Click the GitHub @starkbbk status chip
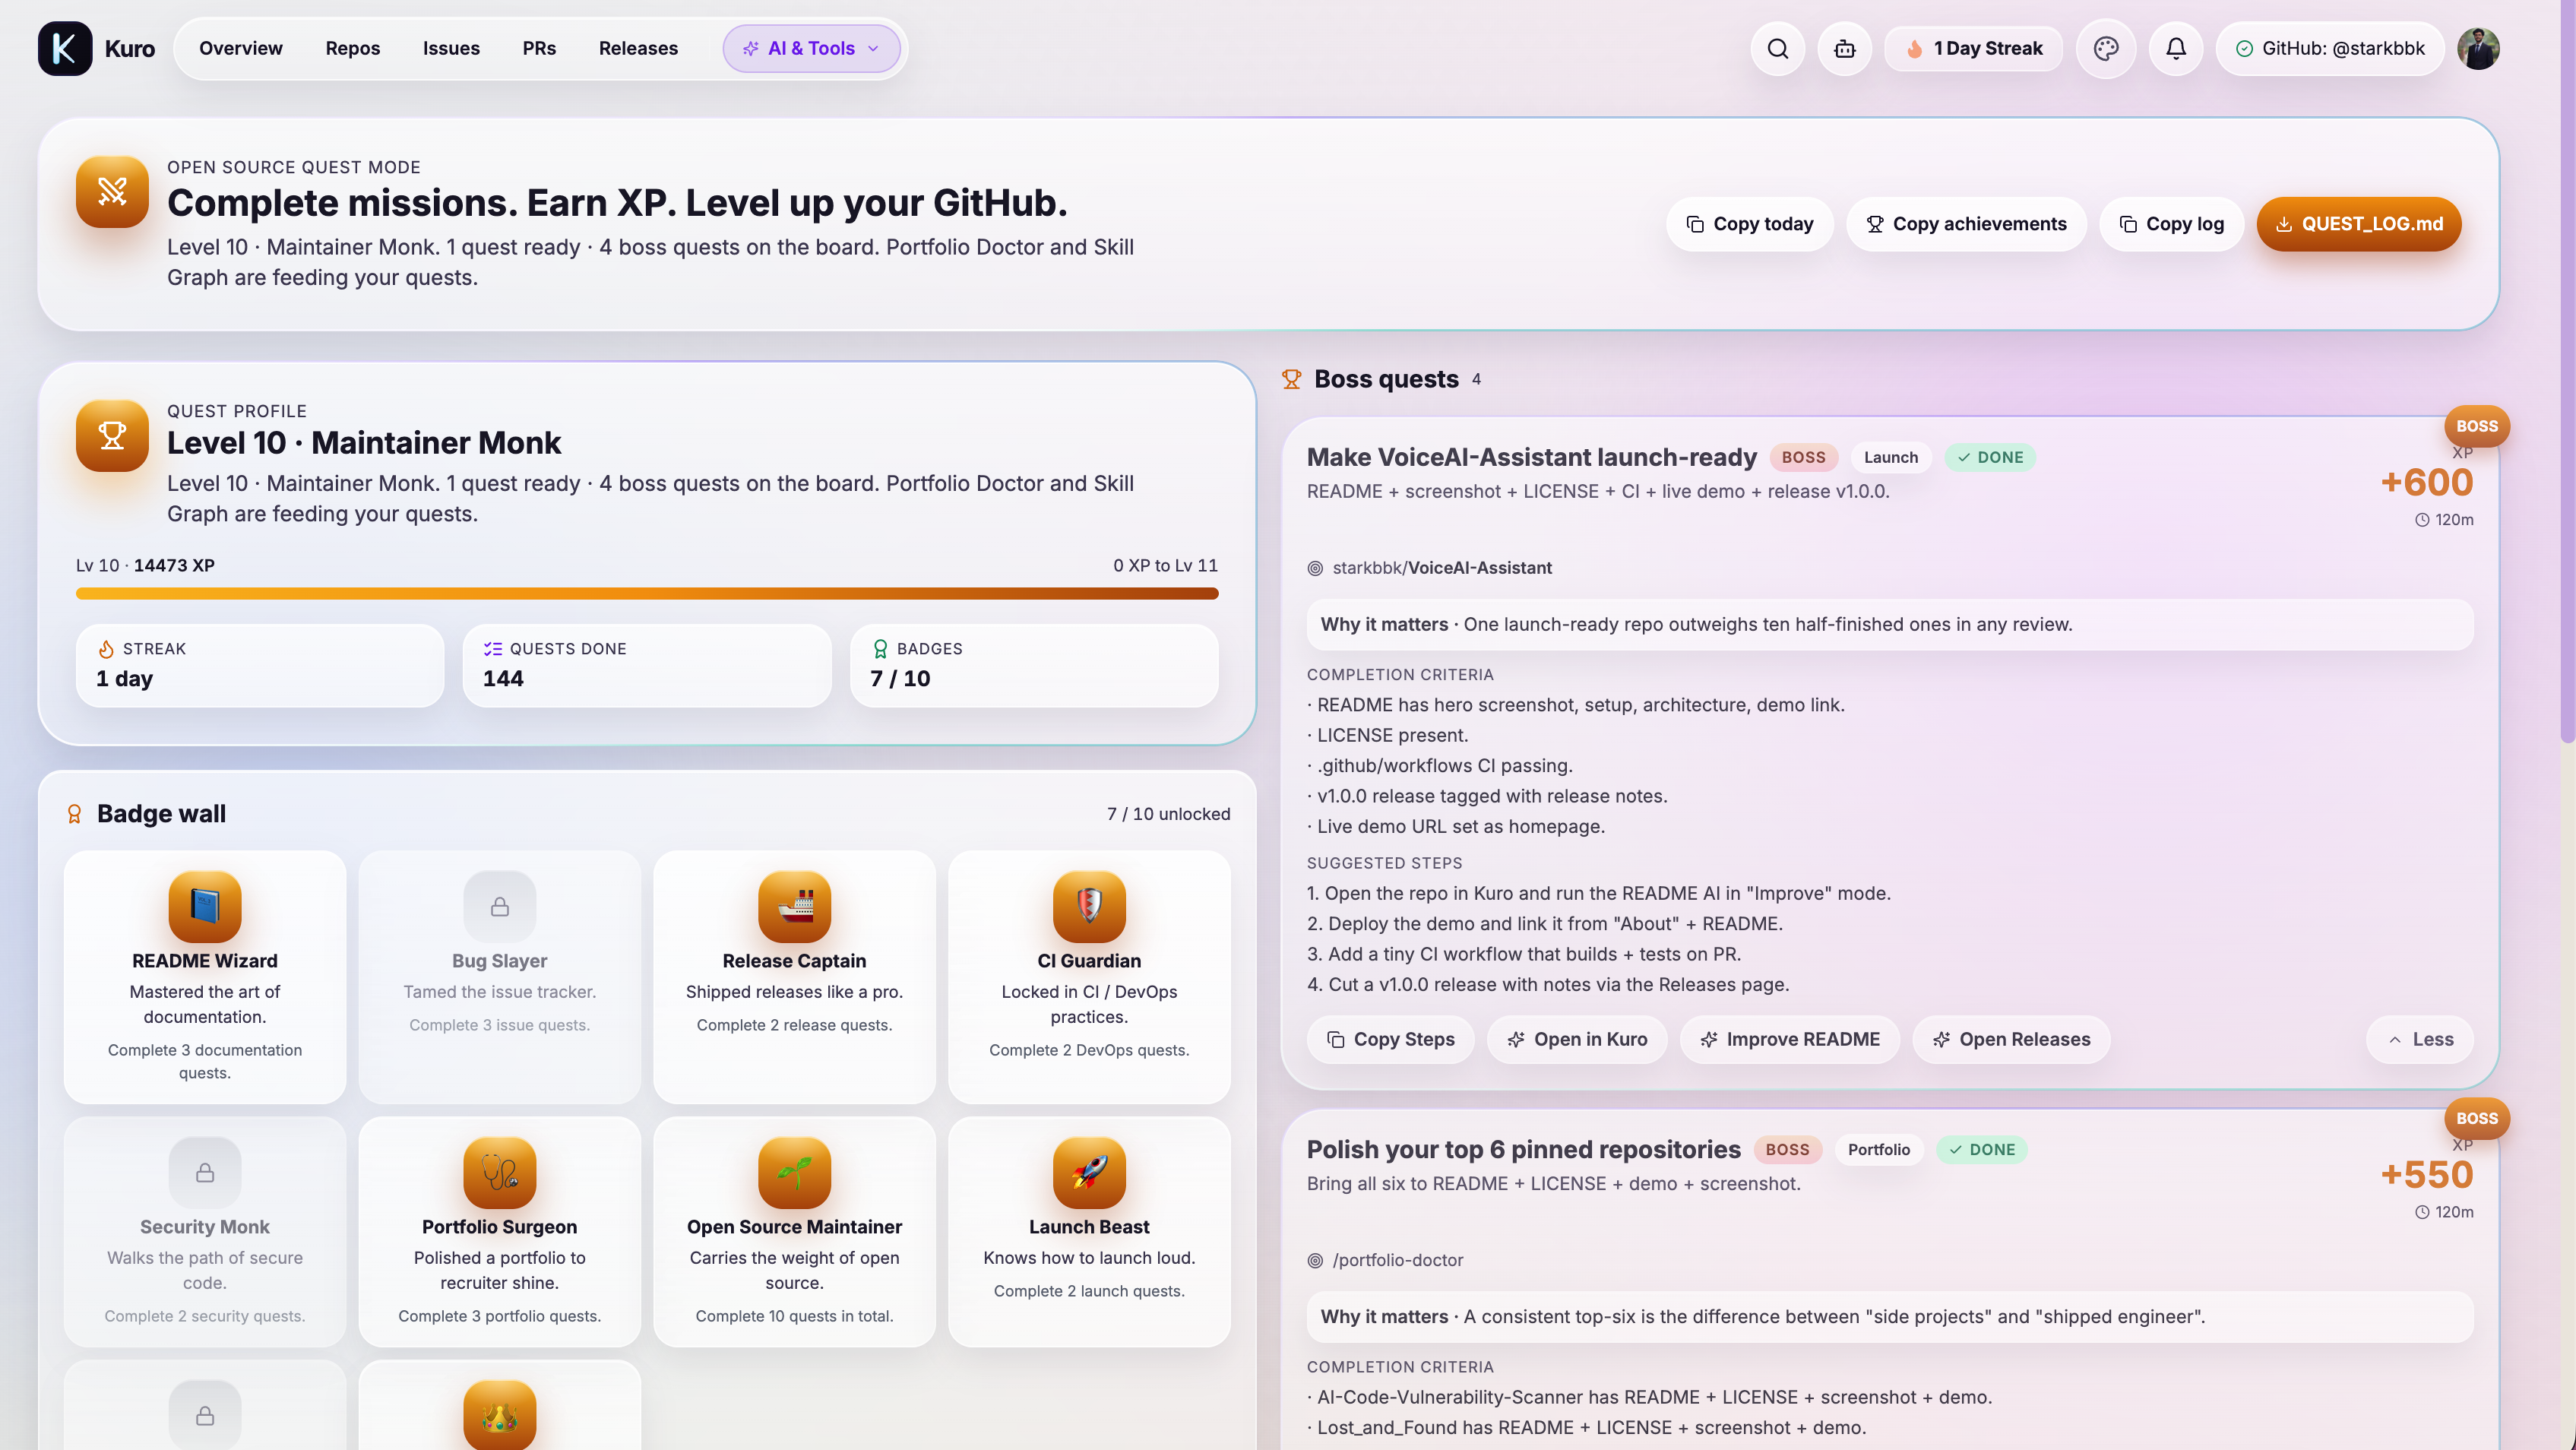The width and height of the screenshot is (2576, 1450). coord(2330,48)
